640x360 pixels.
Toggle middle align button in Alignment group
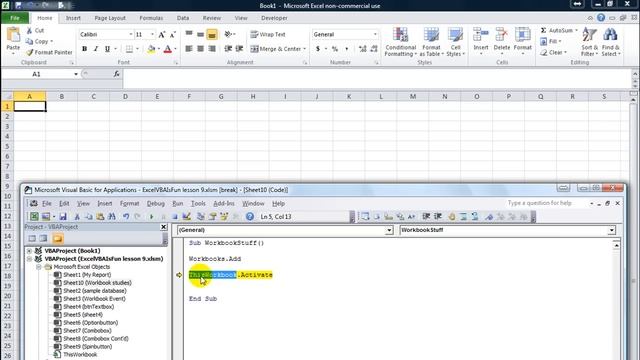(x=200, y=35)
